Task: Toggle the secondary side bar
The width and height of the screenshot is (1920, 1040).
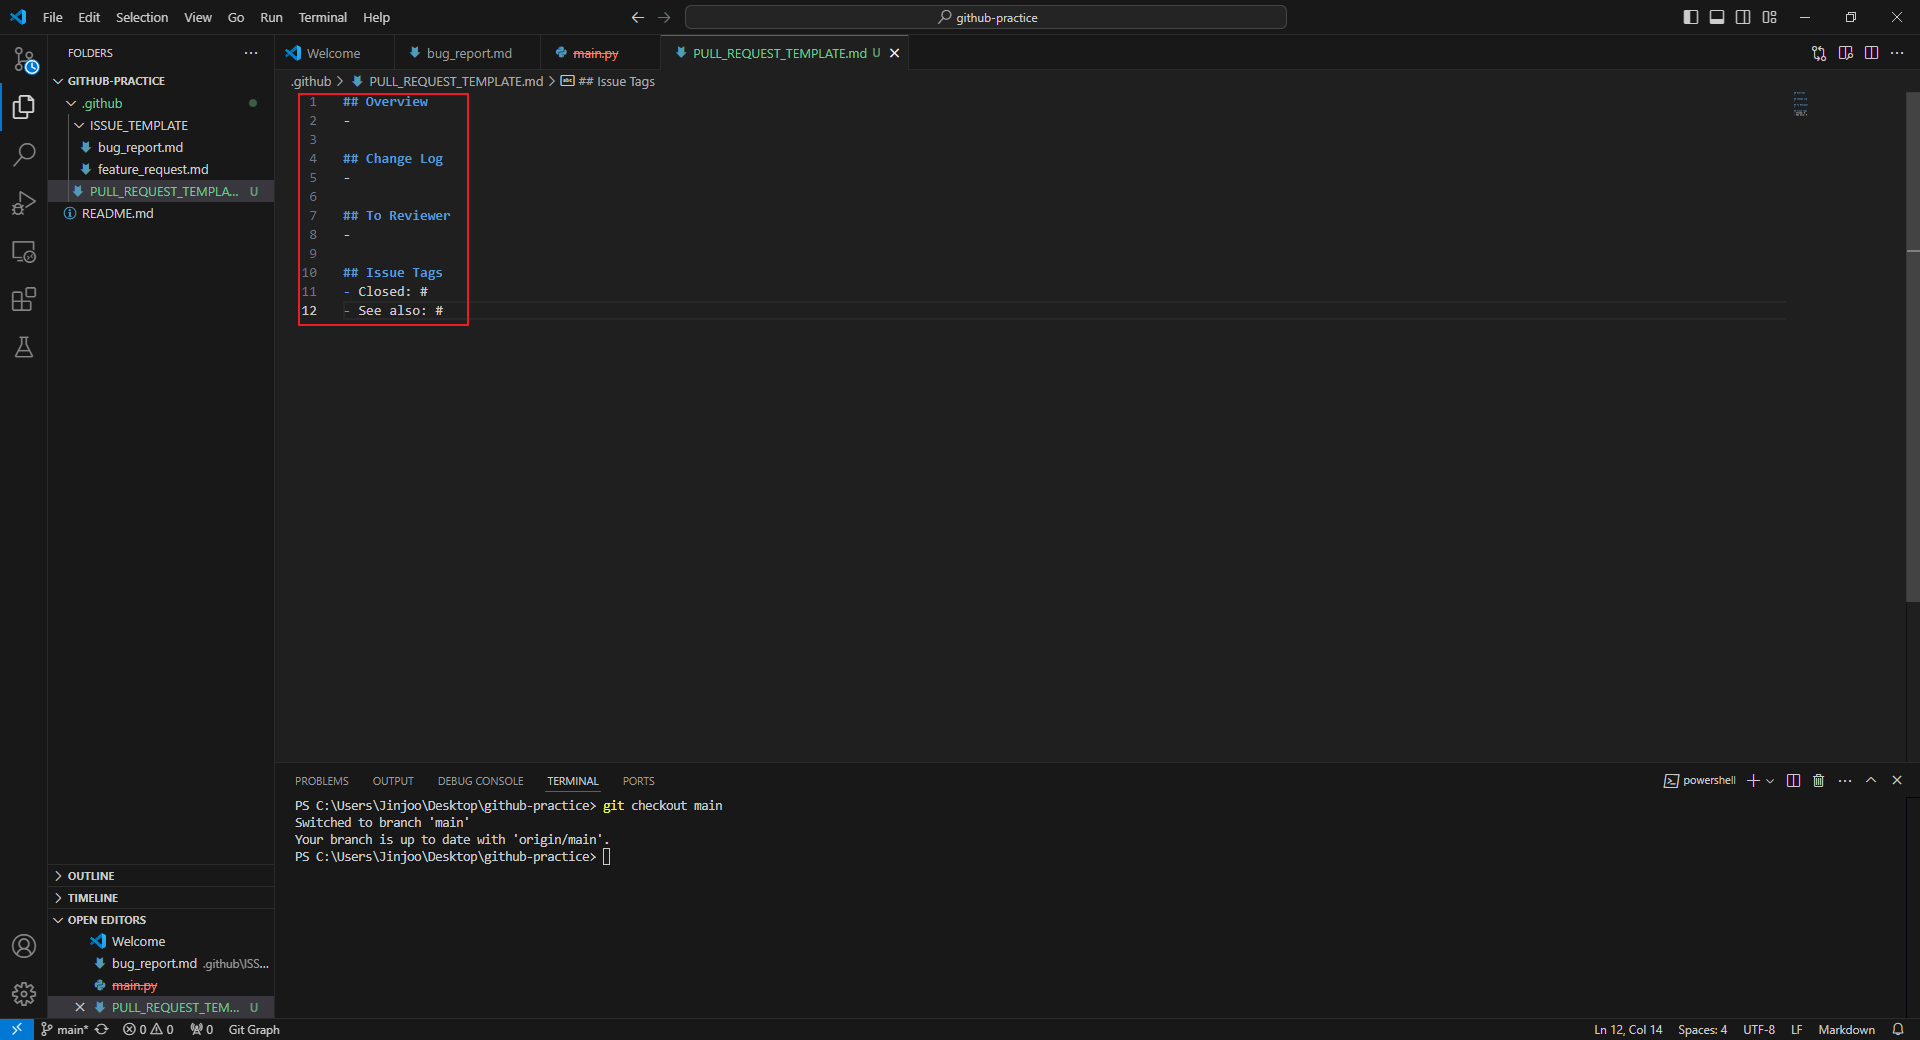Action: [x=1743, y=17]
